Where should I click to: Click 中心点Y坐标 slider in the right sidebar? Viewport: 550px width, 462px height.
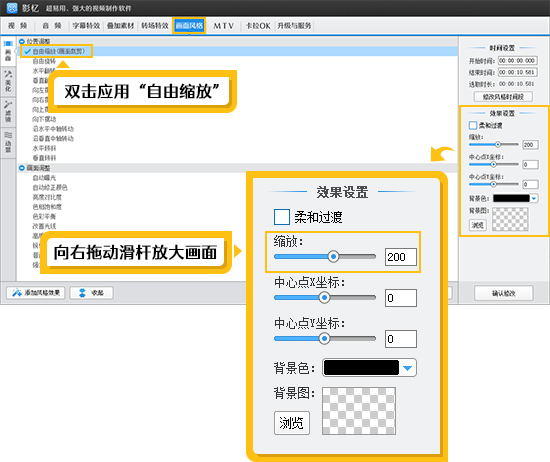[494, 184]
